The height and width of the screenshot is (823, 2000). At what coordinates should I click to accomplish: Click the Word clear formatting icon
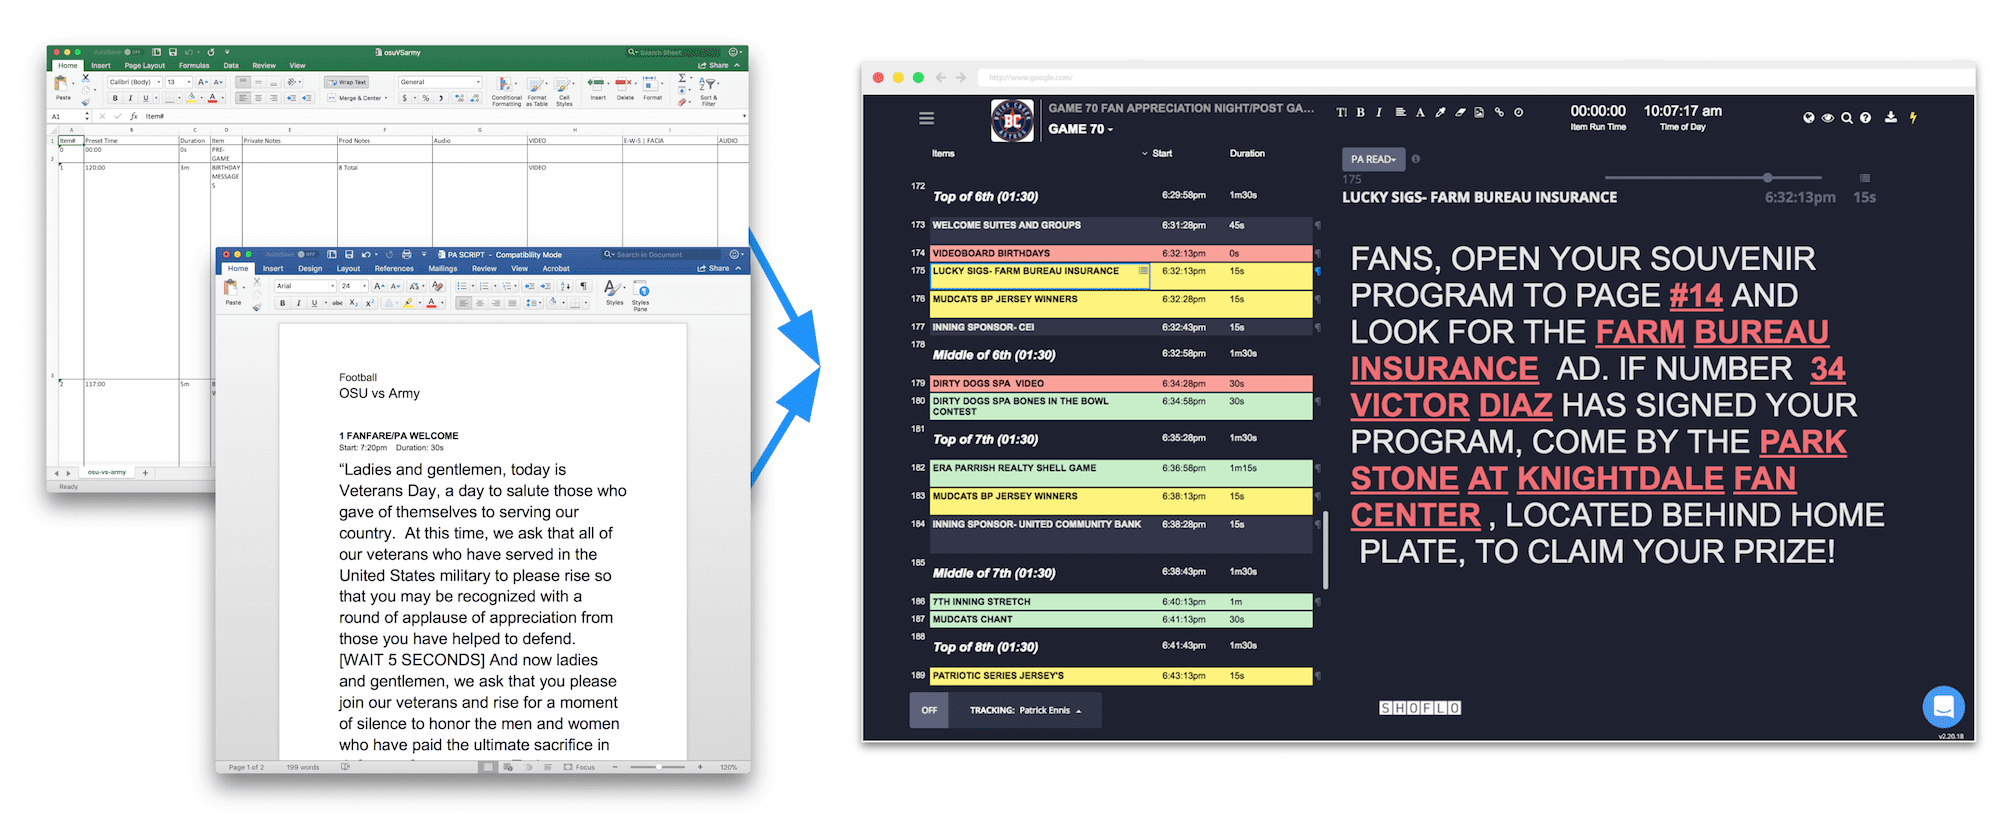click(436, 286)
